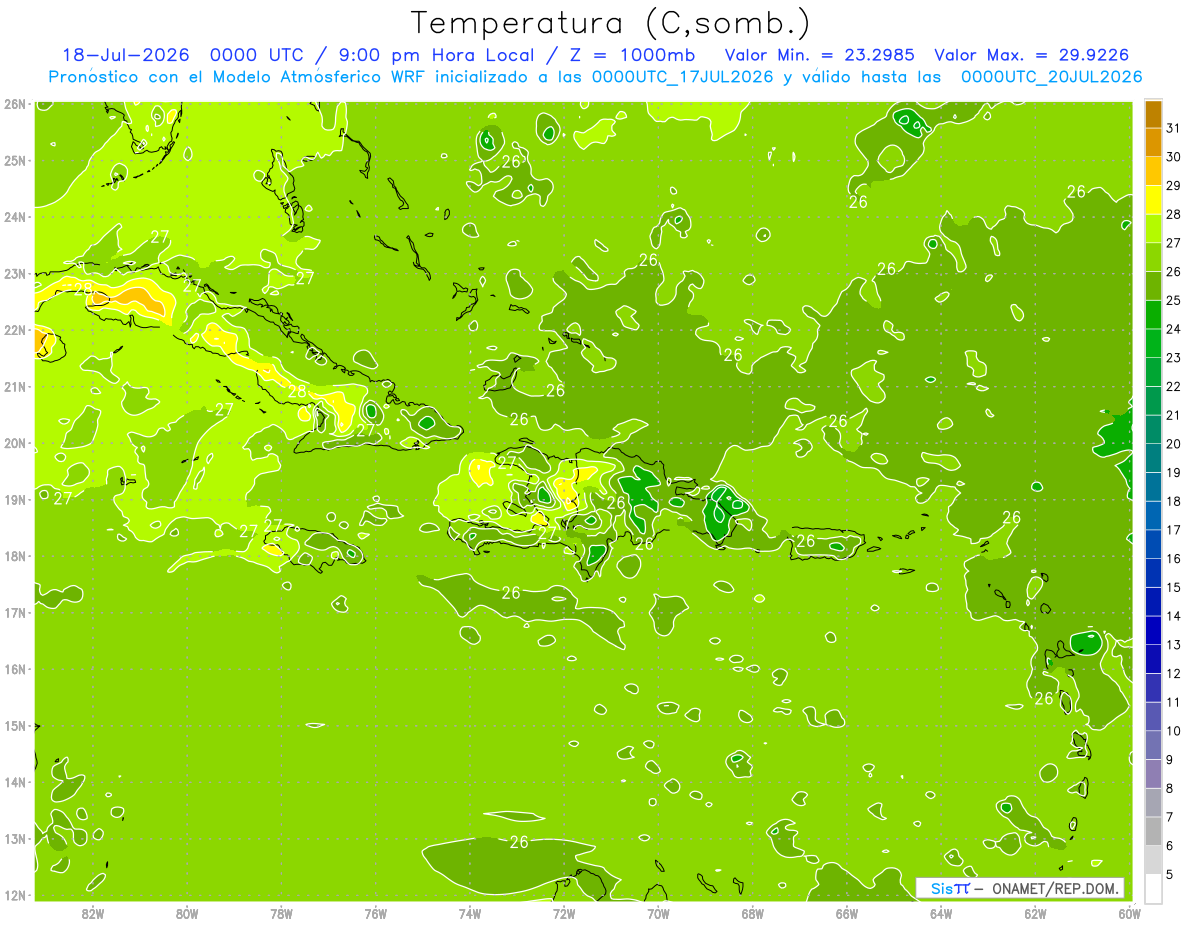This screenshot has width=1200, height=927.
Task: Click legend value 31 on the color scale
Action: 1174,128
